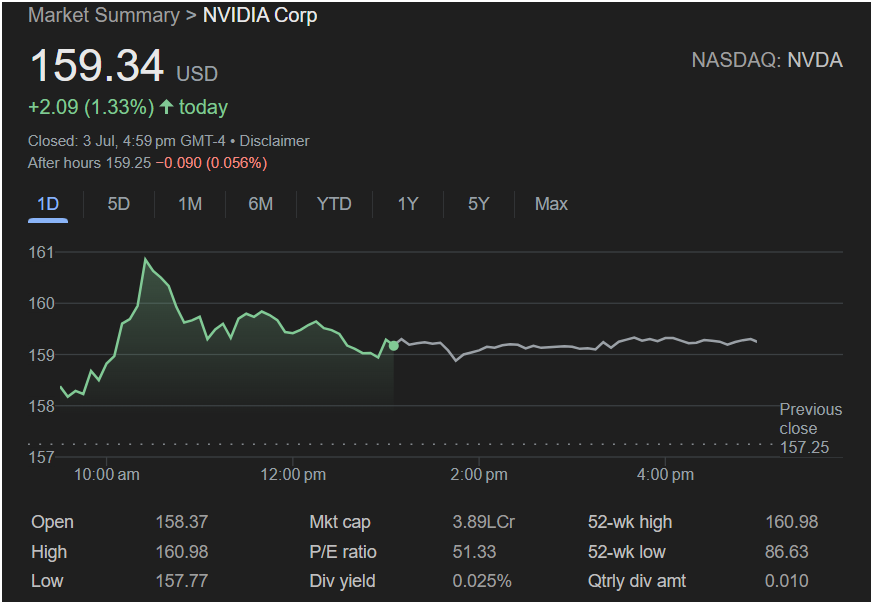This screenshot has height=604, width=873.
Task: Click the Previous close 157.25 label
Action: click(811, 428)
